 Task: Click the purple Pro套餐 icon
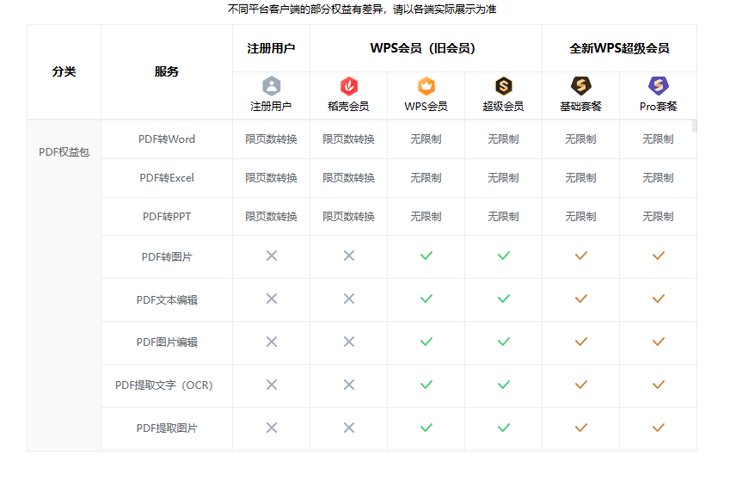click(658, 86)
